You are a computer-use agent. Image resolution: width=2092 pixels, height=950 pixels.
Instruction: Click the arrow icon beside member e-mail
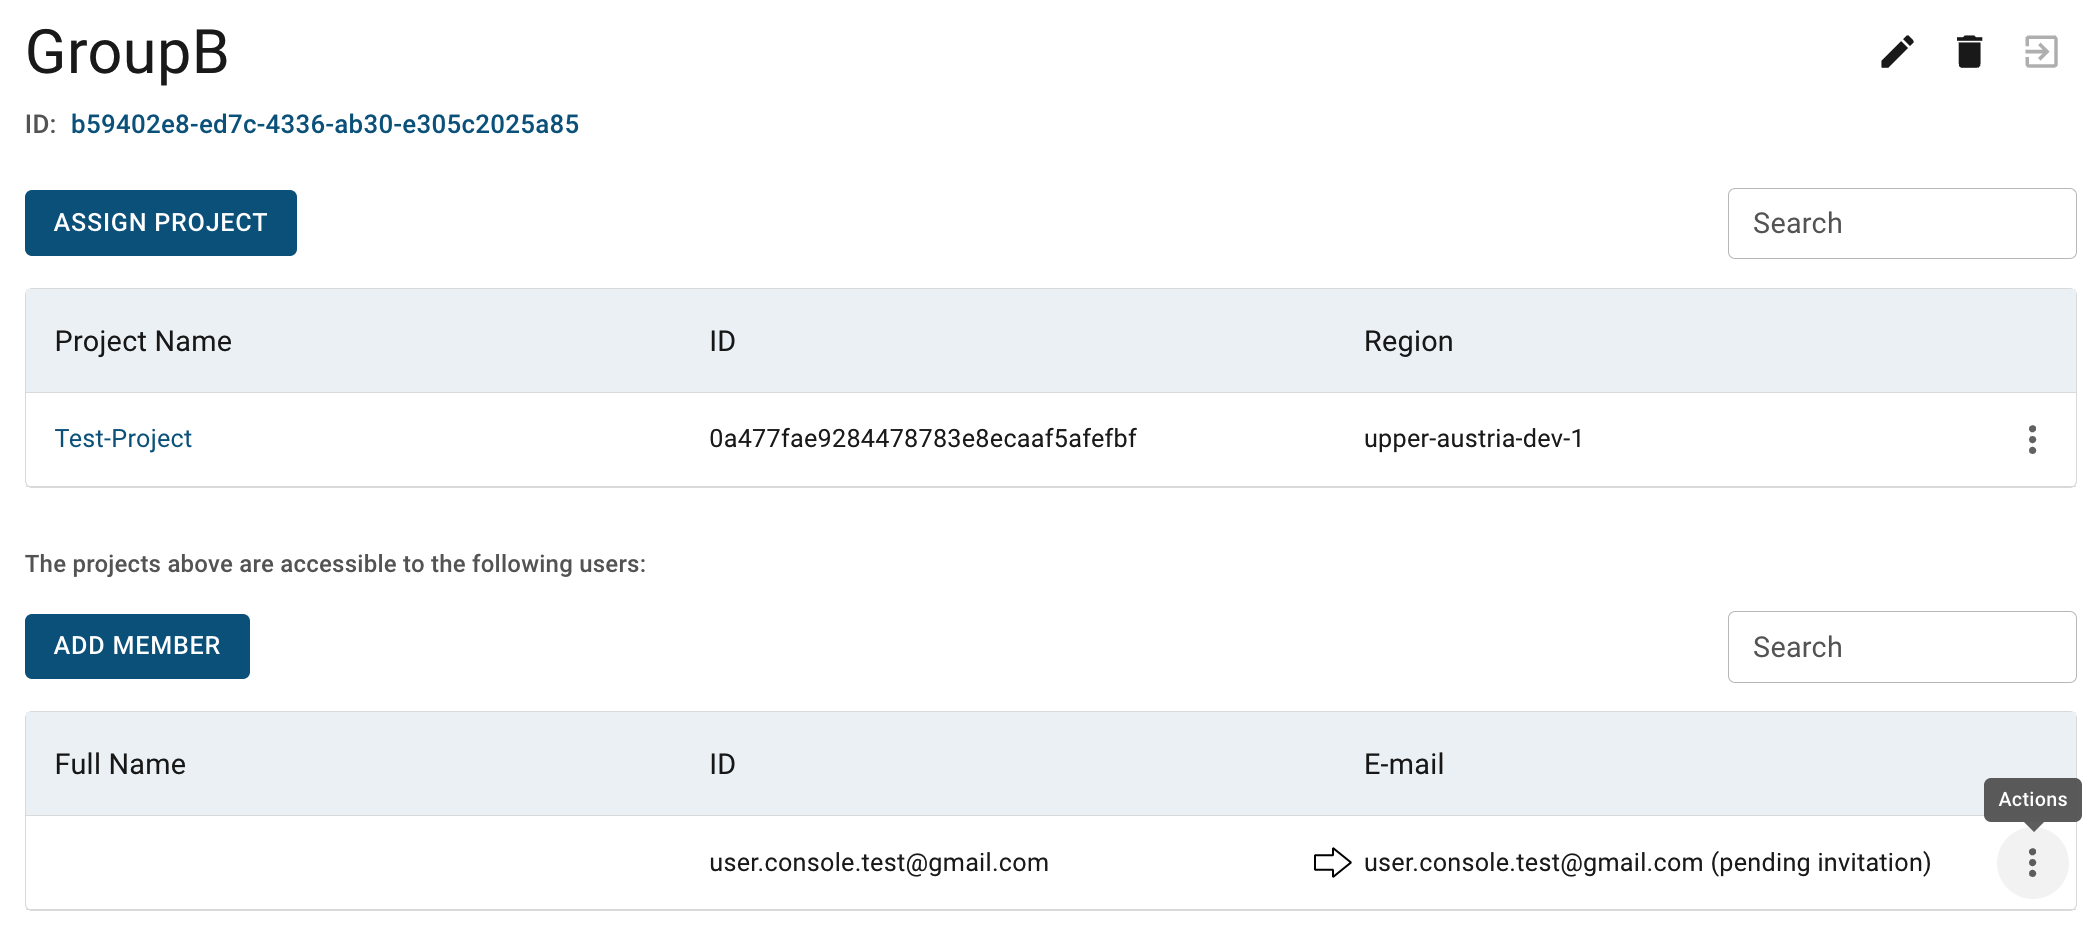pyautogui.click(x=1332, y=863)
